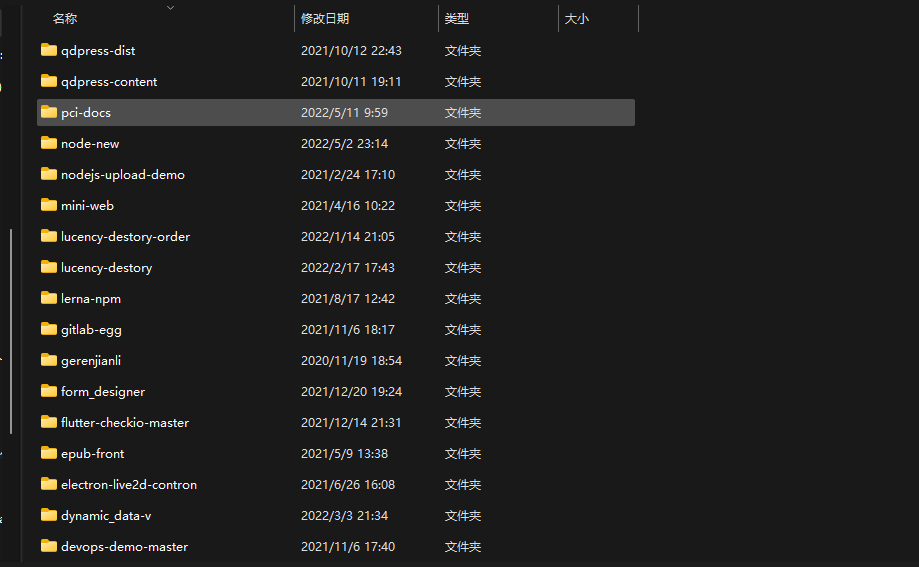Click 文件夹 type in the gerenjianli row
Viewport: 919px width, 567px height.
tap(462, 361)
